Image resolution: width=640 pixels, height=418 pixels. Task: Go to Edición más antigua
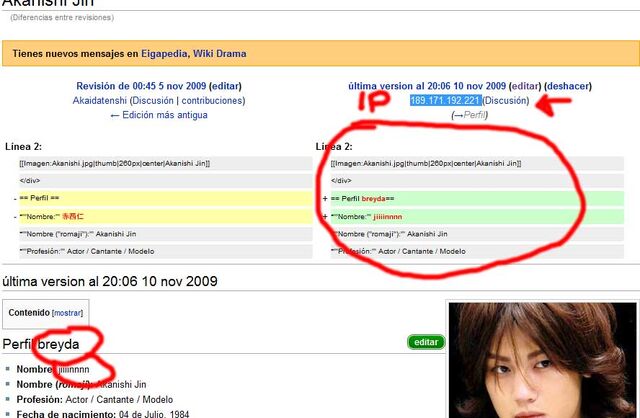pos(159,115)
